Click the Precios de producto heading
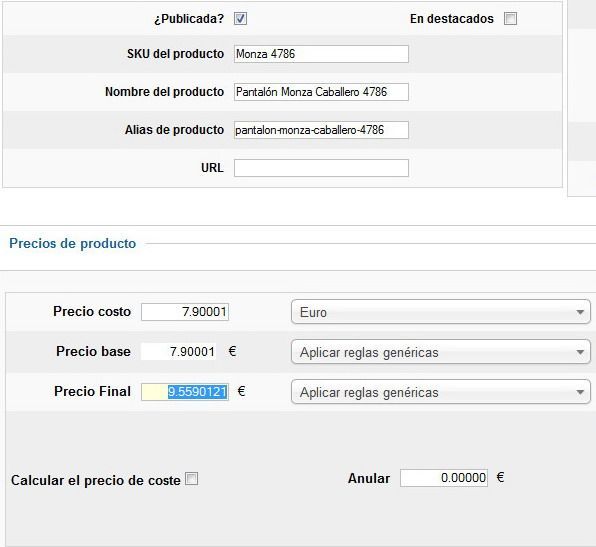Image resolution: width=596 pixels, height=547 pixels. [x=73, y=243]
